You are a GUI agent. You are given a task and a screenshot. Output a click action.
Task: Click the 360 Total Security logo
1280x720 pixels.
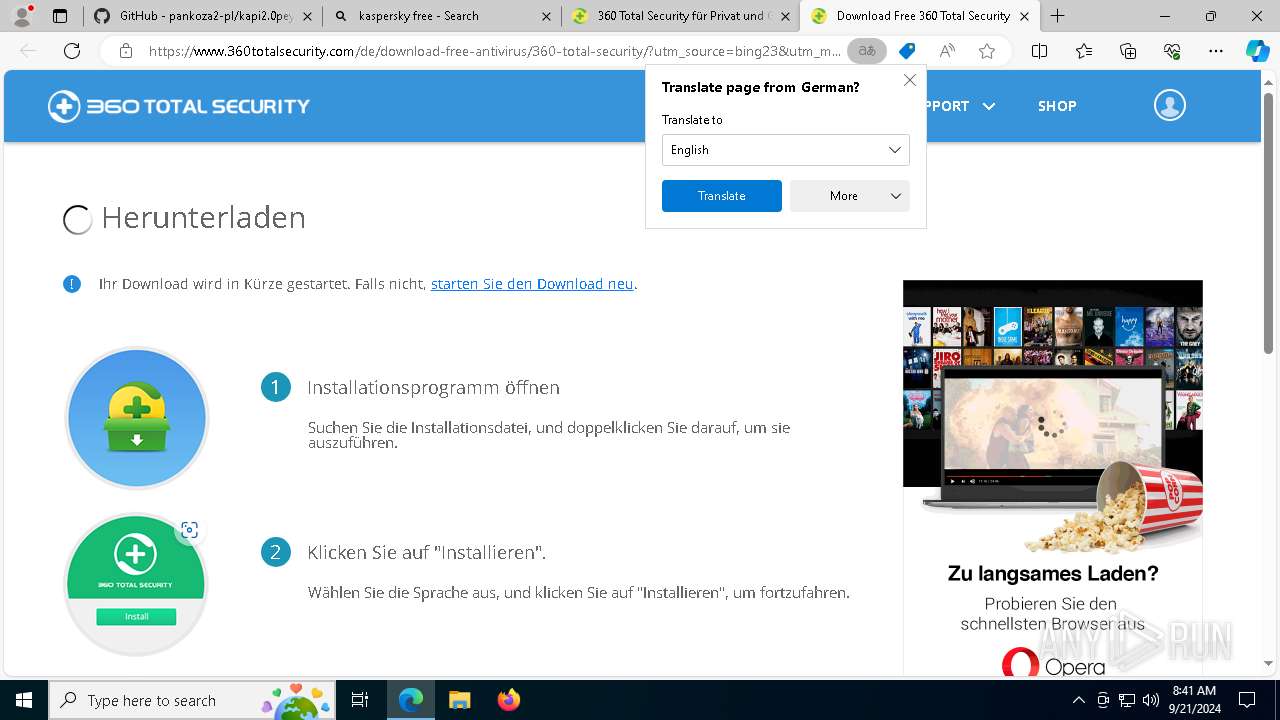(x=179, y=106)
